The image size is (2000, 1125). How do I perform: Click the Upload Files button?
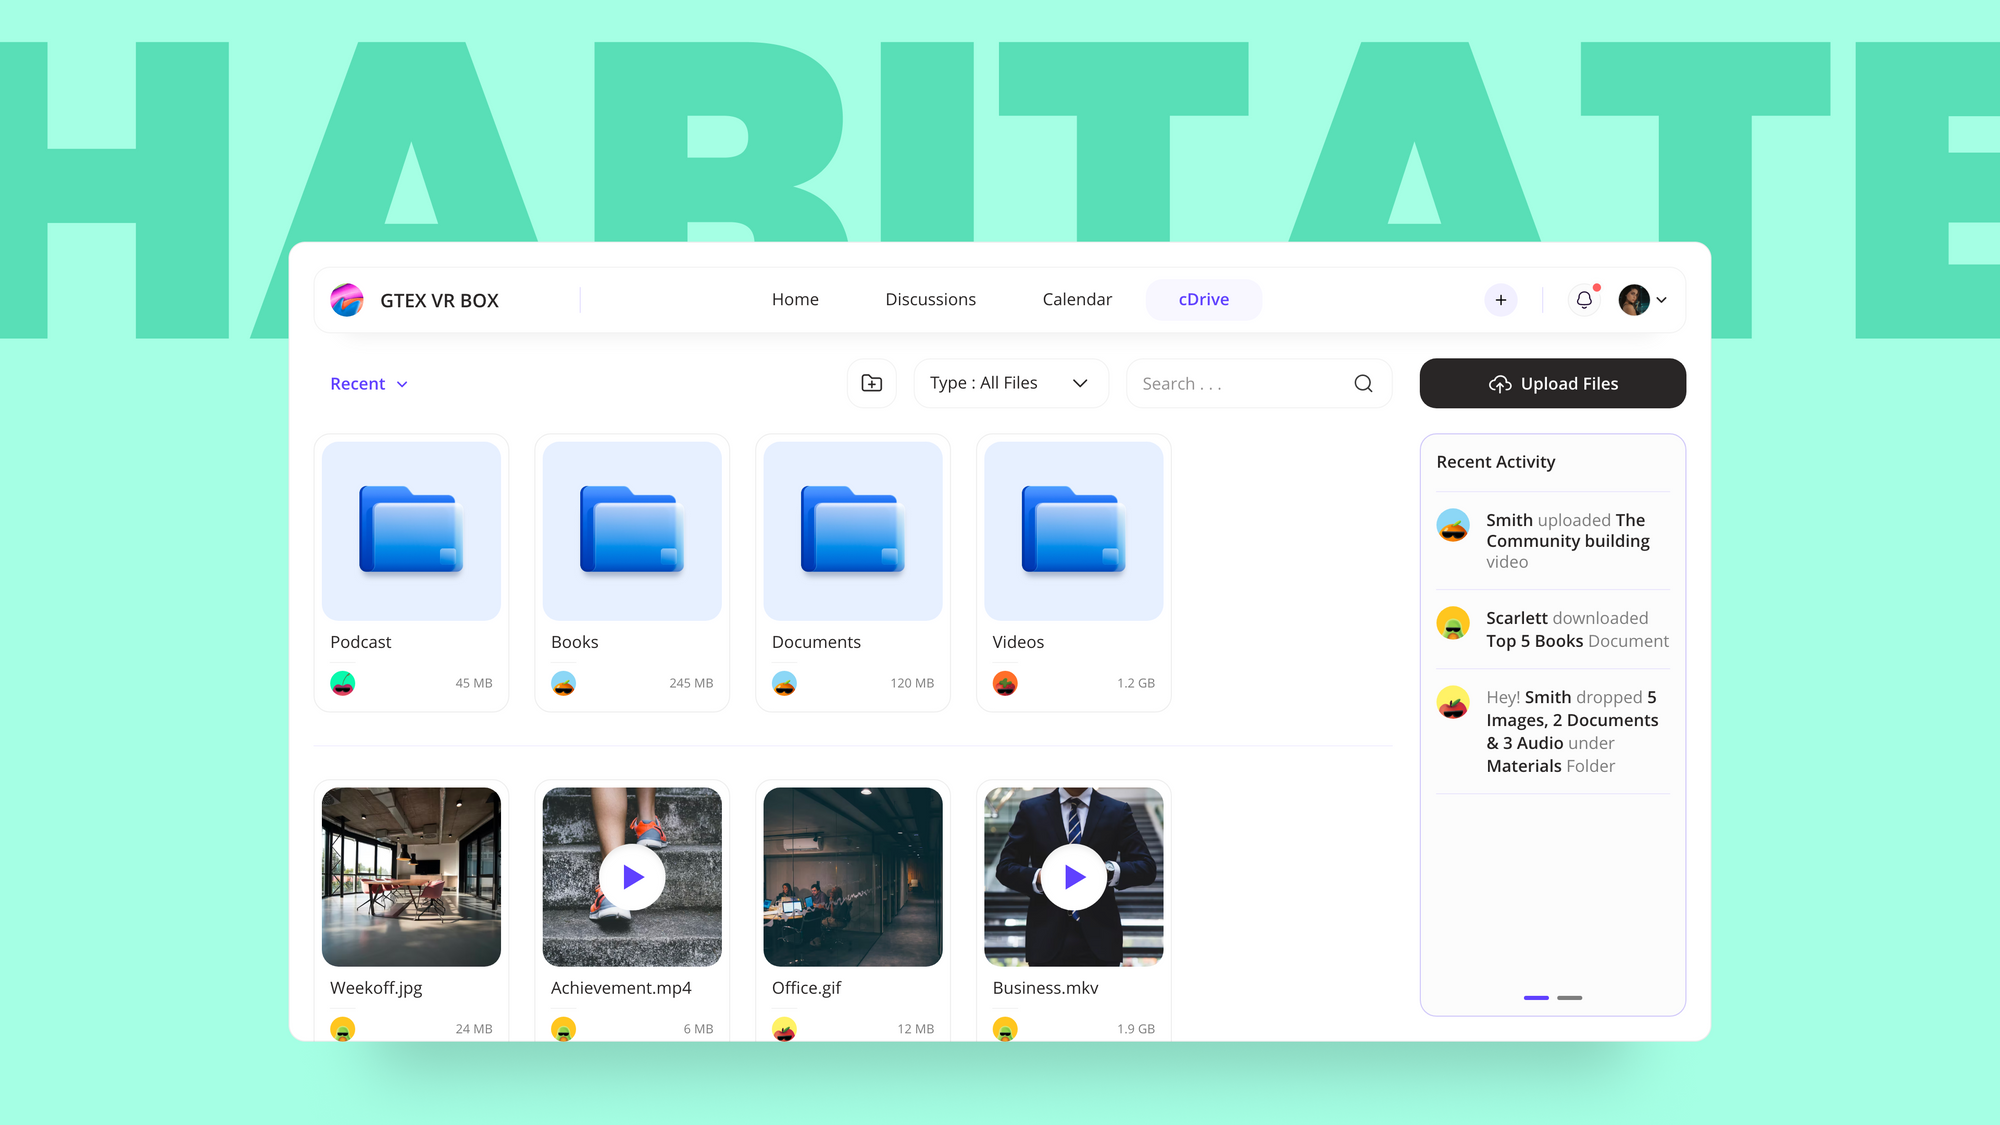(x=1552, y=383)
